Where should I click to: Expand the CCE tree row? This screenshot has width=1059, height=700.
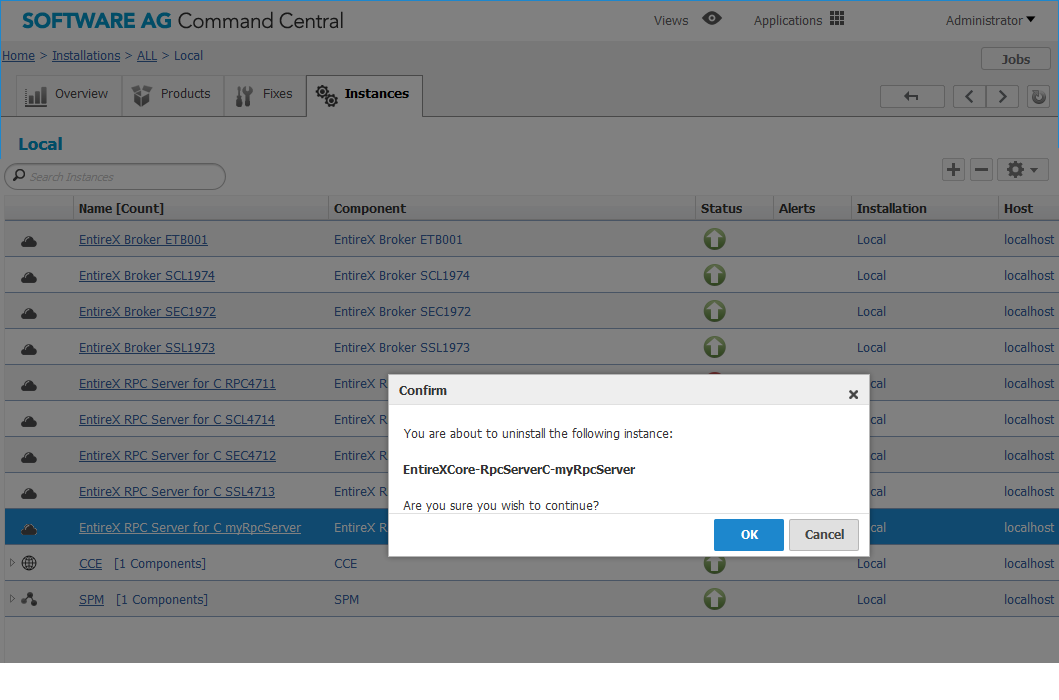(12, 563)
